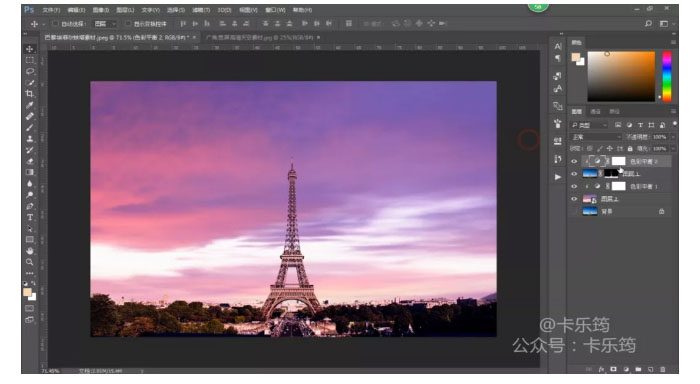Image resolution: width=700 pixels, height=384 pixels.
Task: Open Auto-Select target dropdown
Action: pyautogui.click(x=105, y=24)
